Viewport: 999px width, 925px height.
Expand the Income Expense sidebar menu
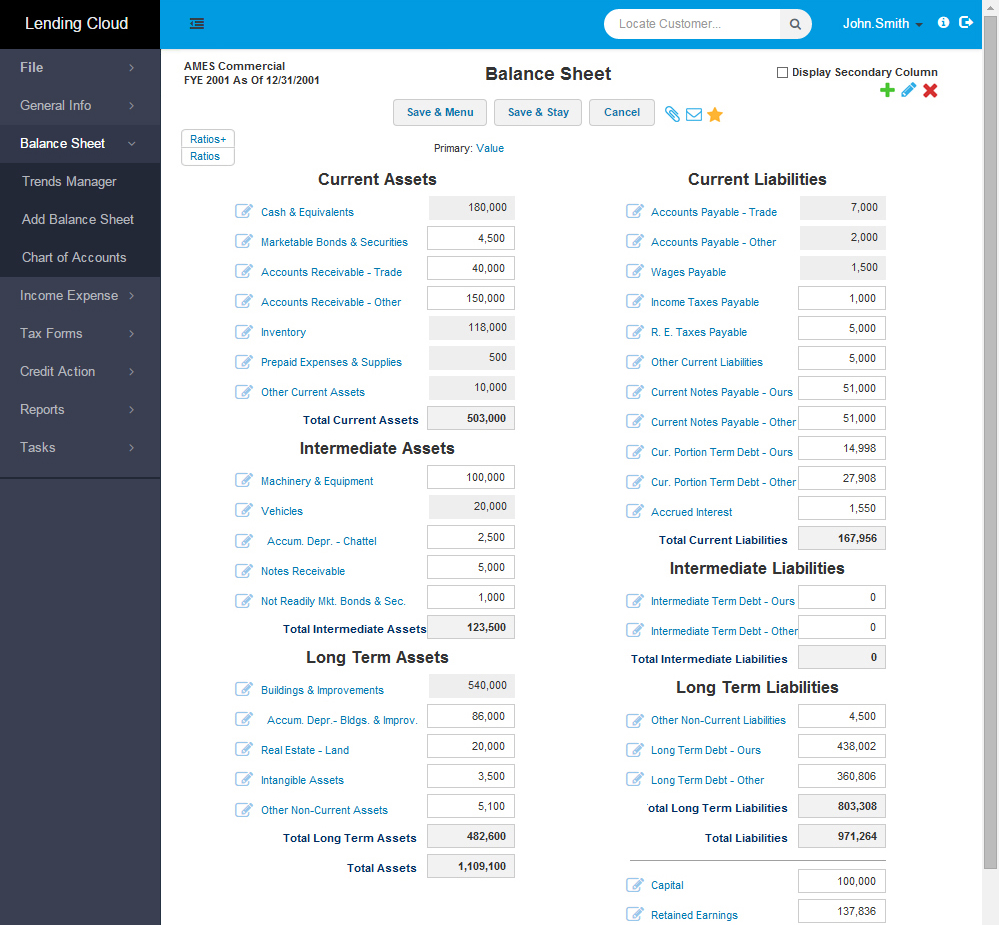[x=80, y=295]
